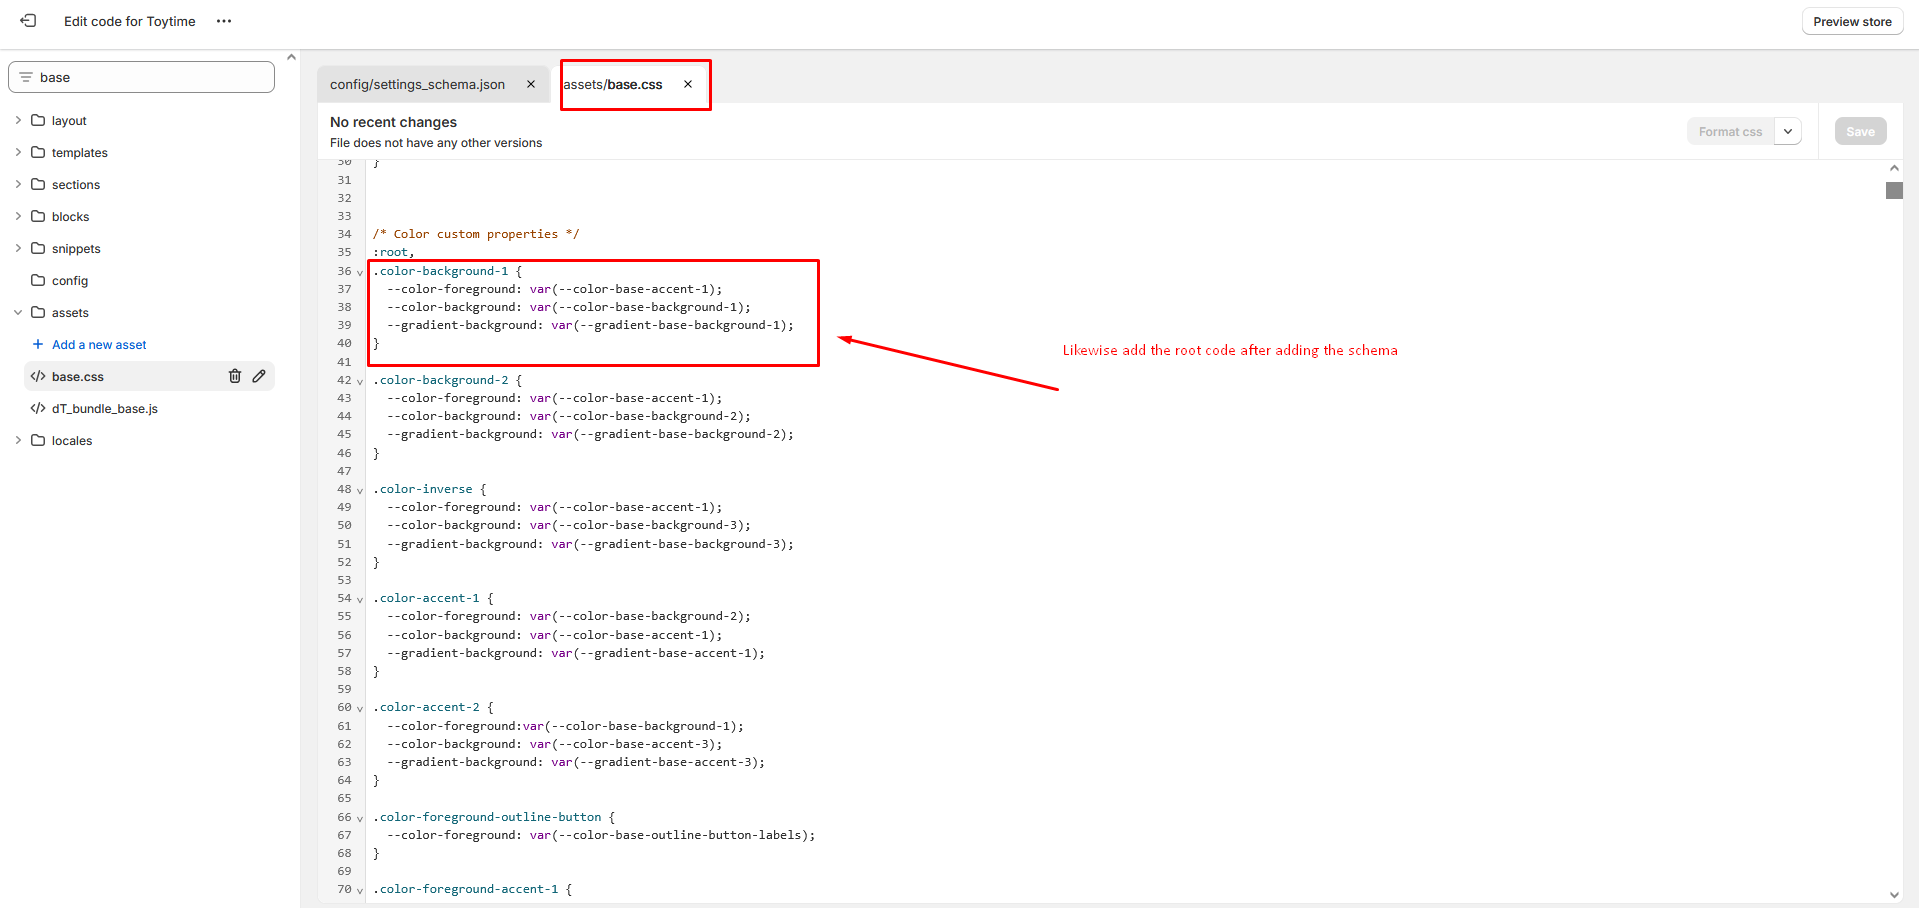Click the config folder icon
Image resolution: width=1919 pixels, height=908 pixels.
click(x=38, y=280)
